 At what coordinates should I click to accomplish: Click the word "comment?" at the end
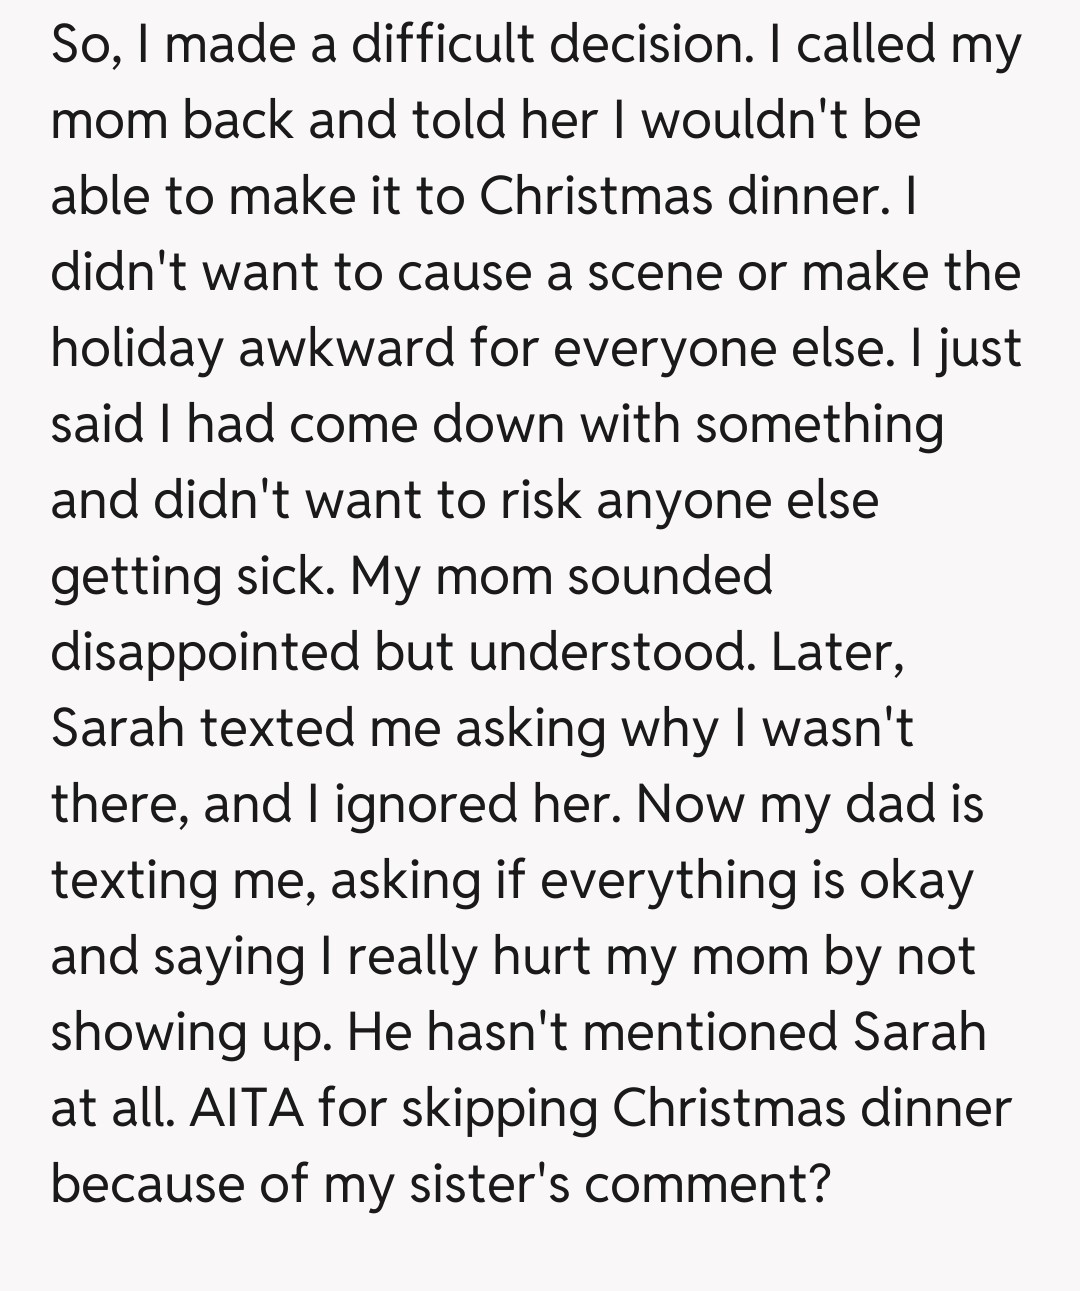point(707,1184)
